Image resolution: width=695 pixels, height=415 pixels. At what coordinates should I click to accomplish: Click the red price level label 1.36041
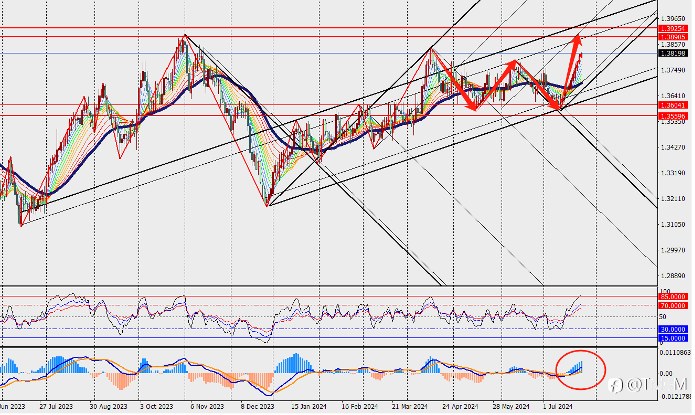click(673, 106)
